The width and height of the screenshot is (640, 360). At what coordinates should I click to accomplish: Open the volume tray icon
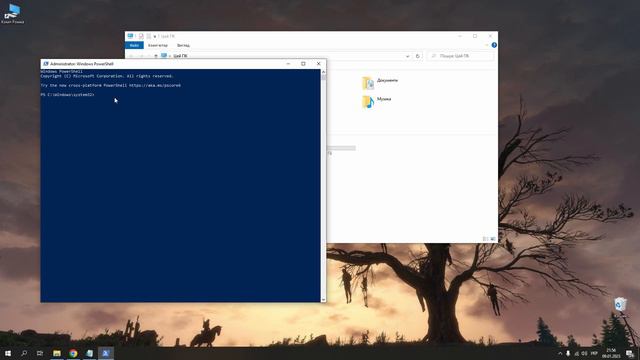tap(584, 353)
